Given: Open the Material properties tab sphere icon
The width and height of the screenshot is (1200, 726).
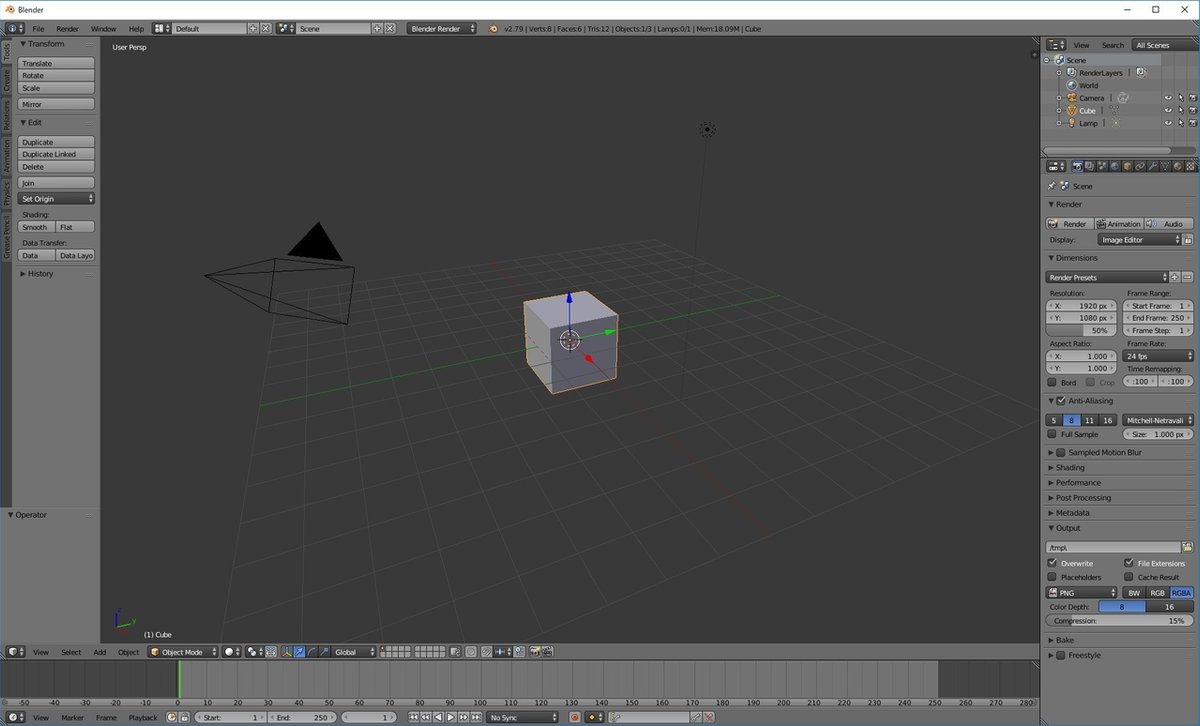Looking at the screenshot, I should 1178,166.
